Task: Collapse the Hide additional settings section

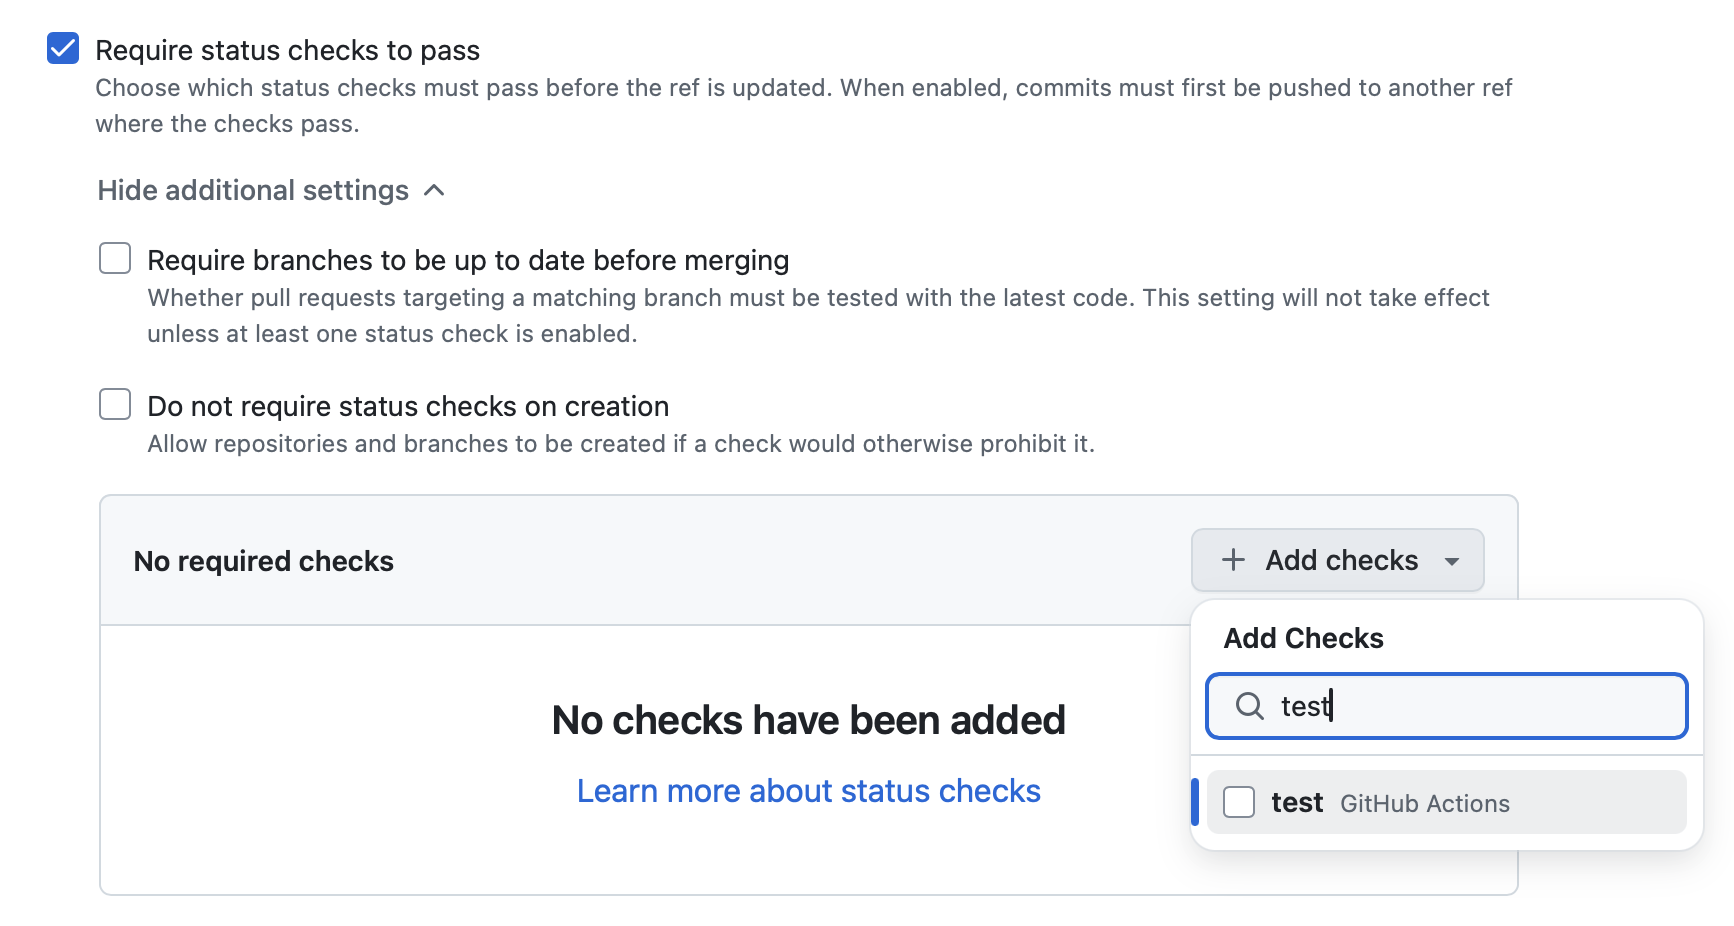Action: [x=271, y=190]
